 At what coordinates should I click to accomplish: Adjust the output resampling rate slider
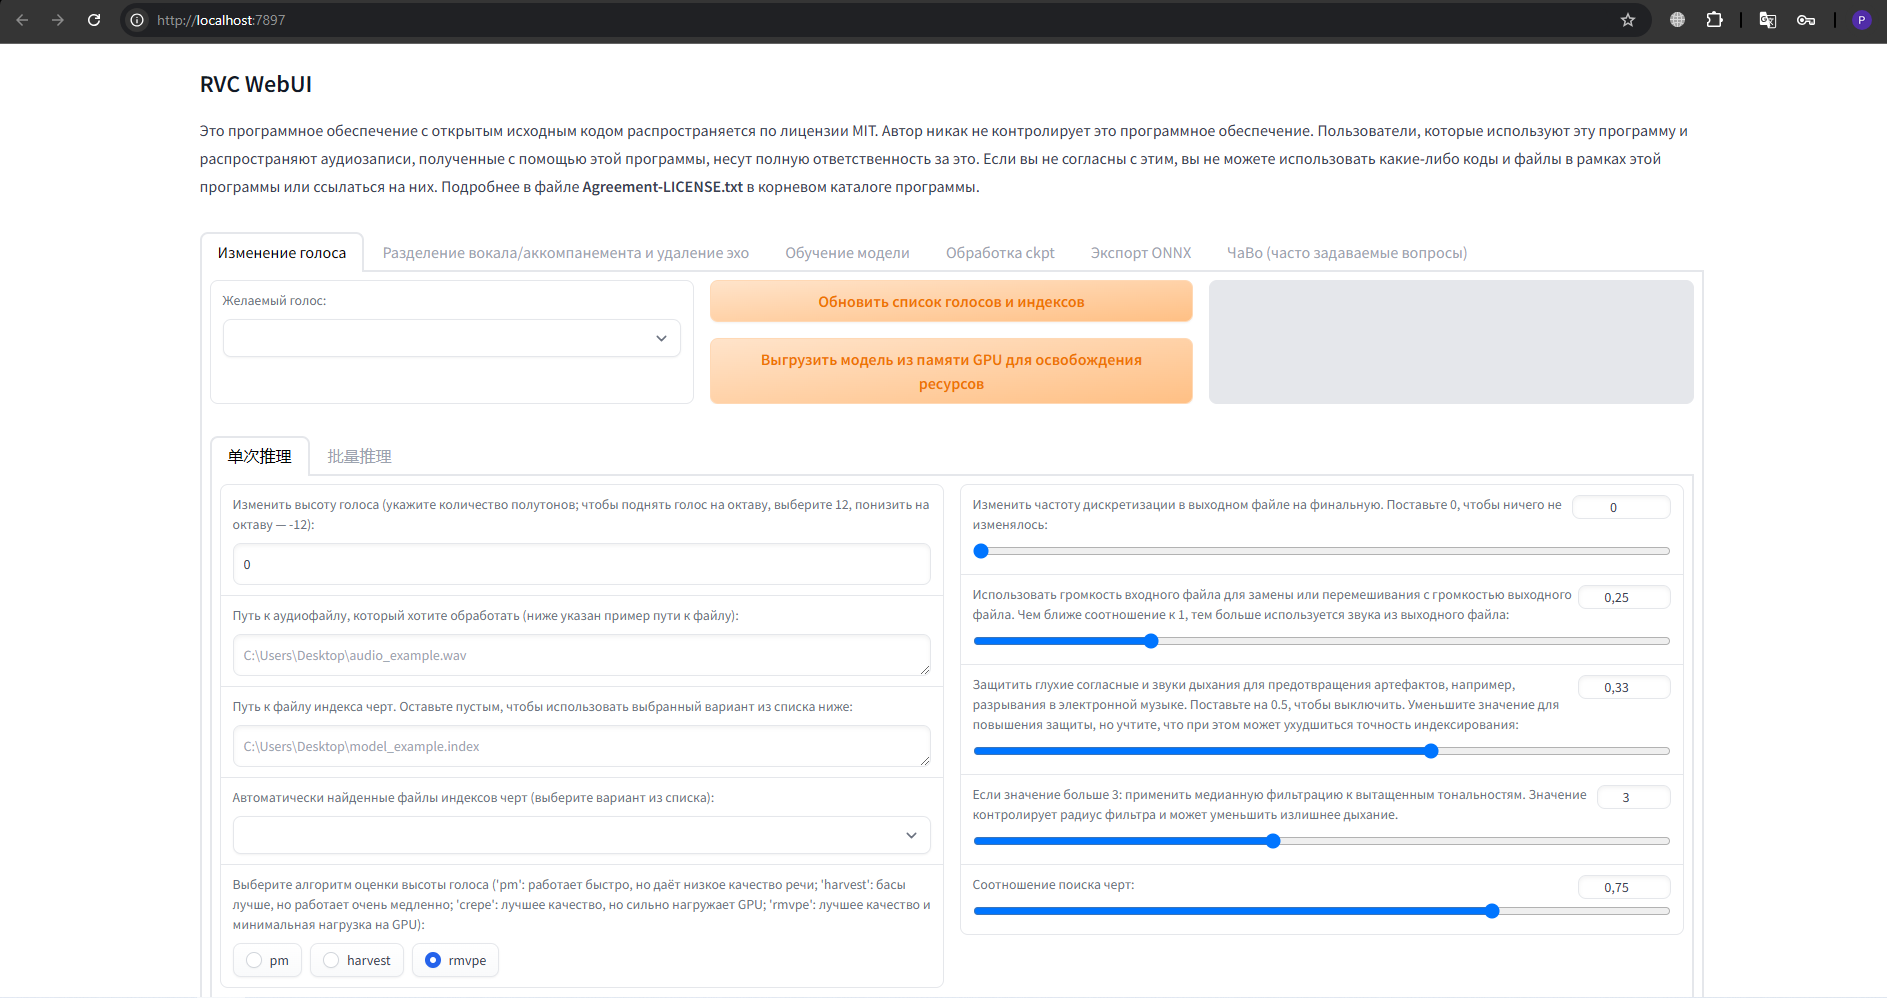pos(1321,551)
